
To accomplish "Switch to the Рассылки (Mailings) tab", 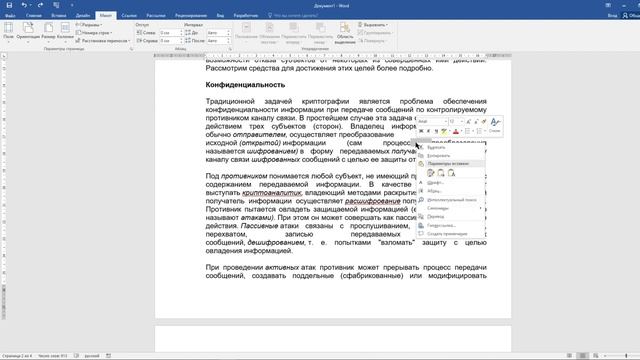I will pos(156,16).
